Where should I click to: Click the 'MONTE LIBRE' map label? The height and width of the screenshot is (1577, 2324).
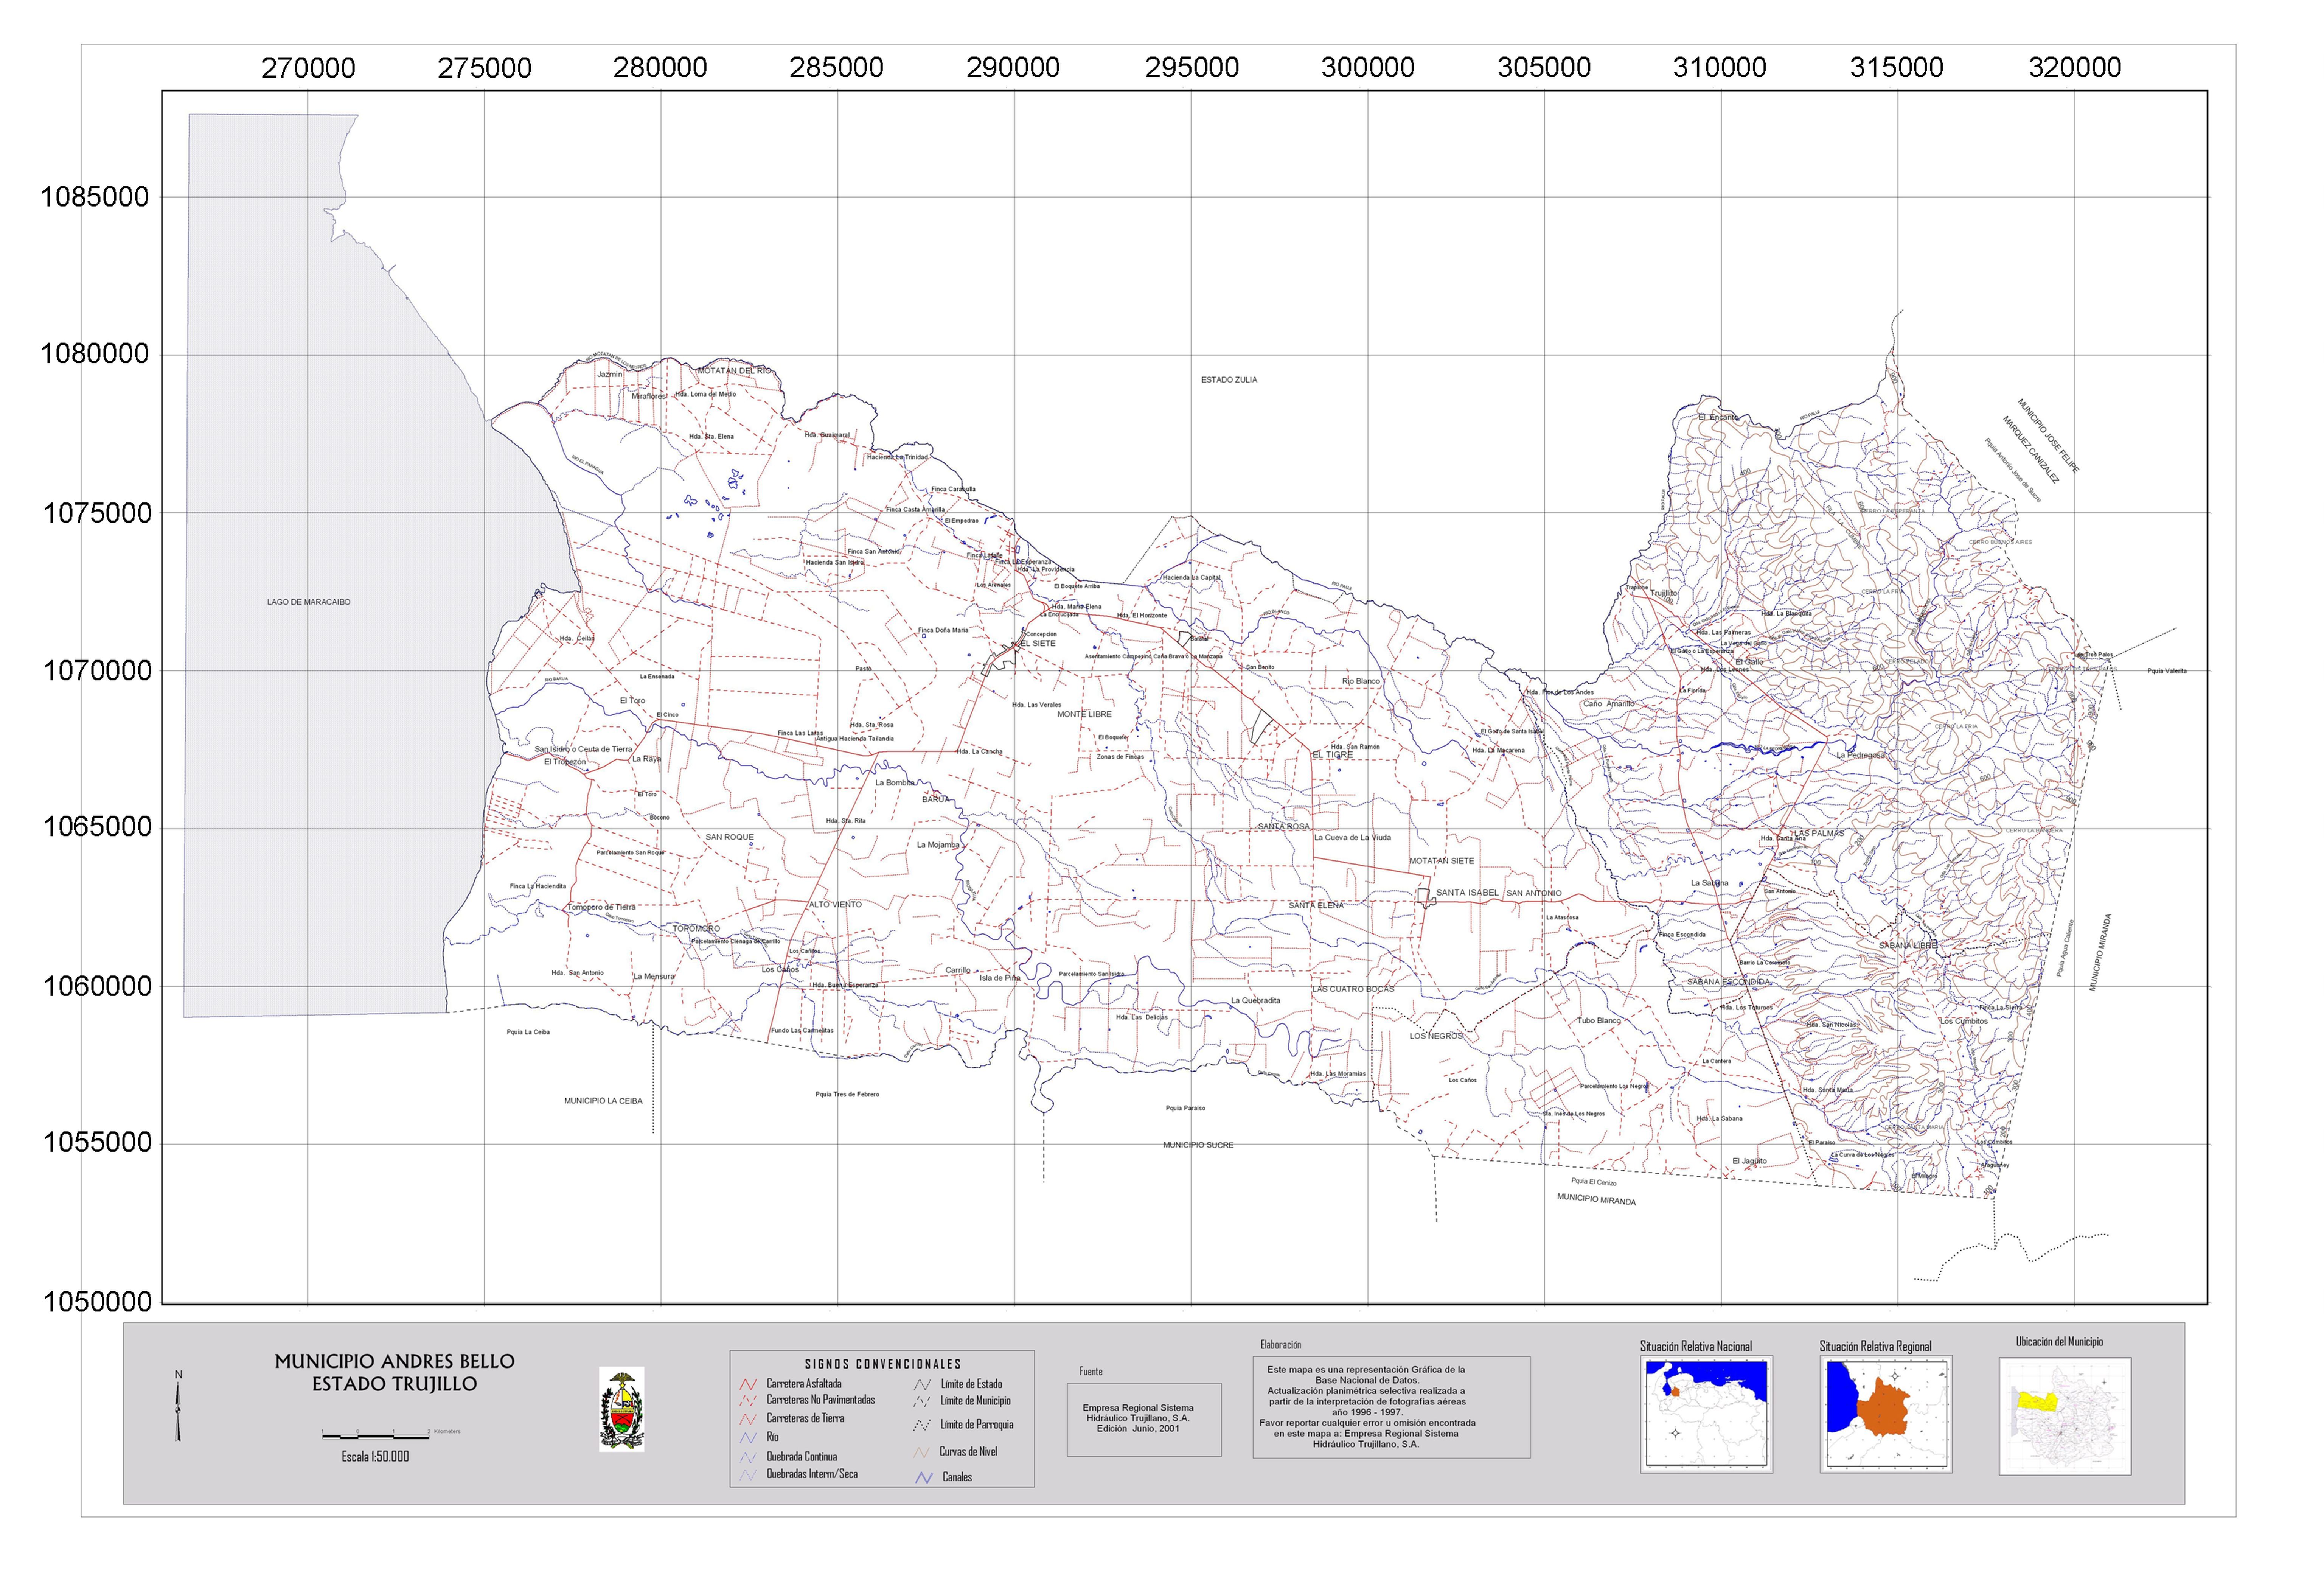(1085, 715)
